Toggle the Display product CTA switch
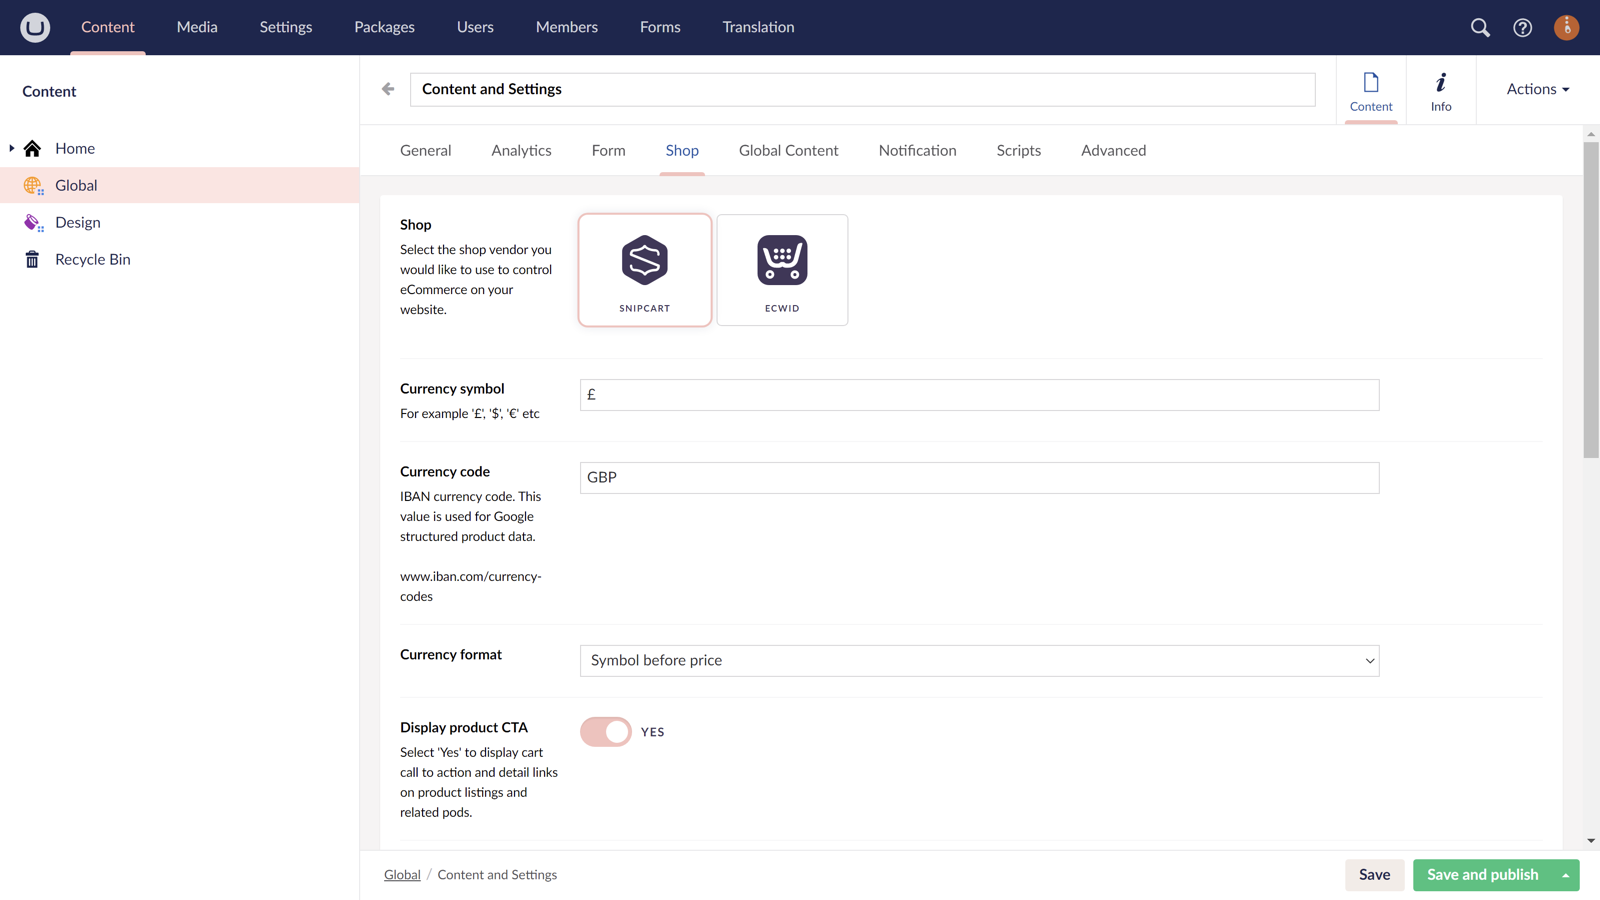Viewport: 1600px width, 900px height. (606, 732)
